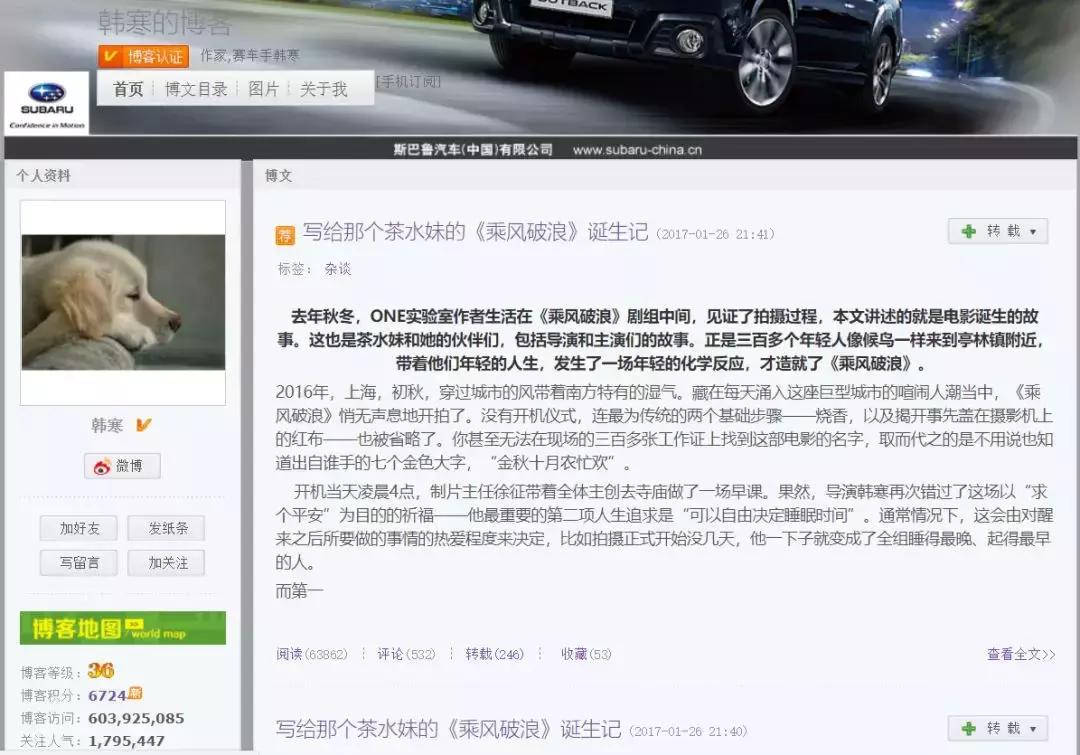Open the 博客地图 world map banner
The height and width of the screenshot is (755, 1080).
(x=120, y=628)
